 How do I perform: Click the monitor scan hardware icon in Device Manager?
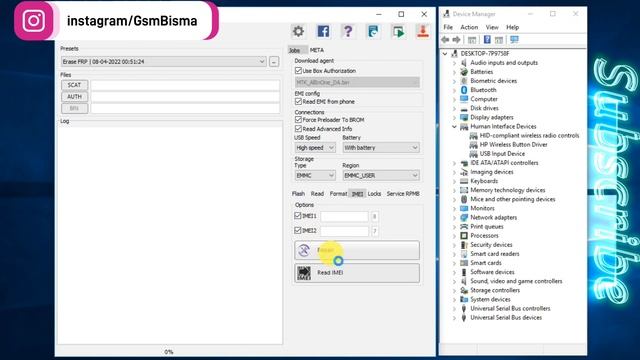coord(514,40)
